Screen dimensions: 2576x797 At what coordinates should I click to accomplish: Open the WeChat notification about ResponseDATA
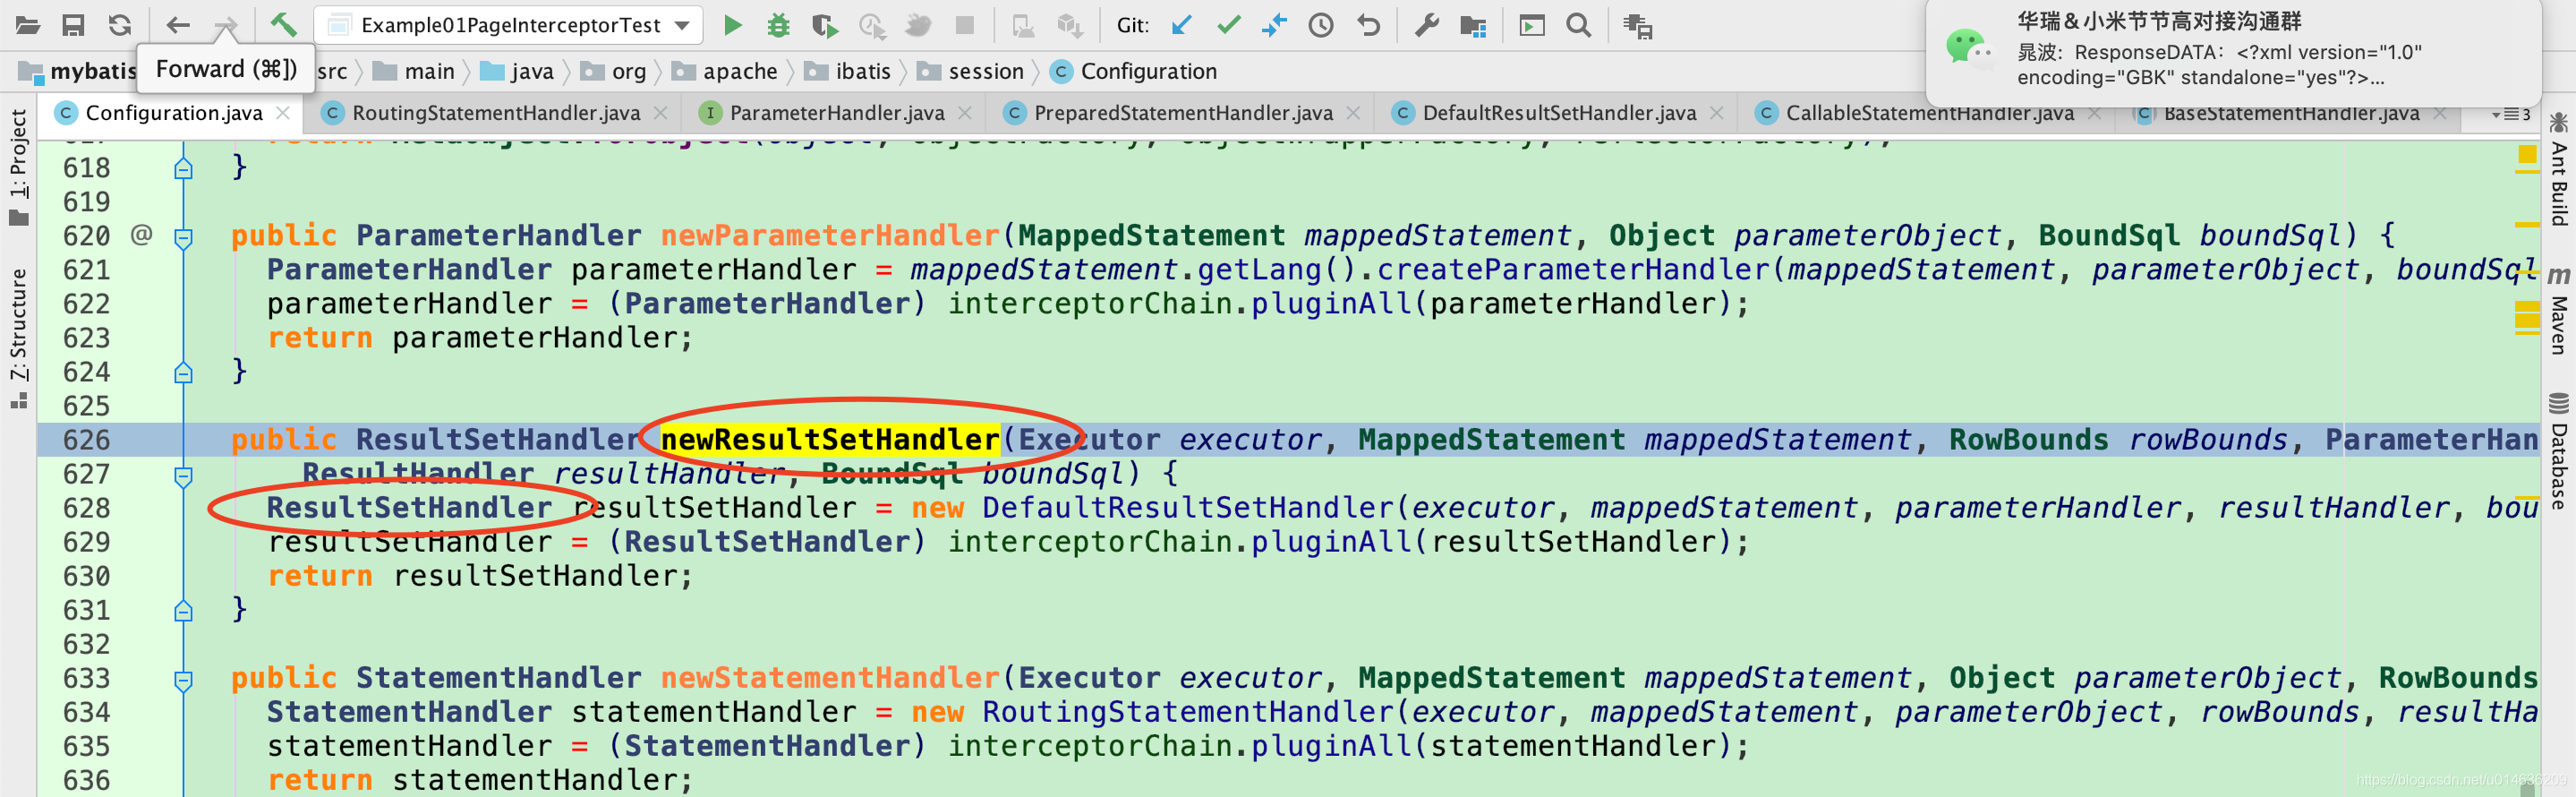click(x=2232, y=52)
